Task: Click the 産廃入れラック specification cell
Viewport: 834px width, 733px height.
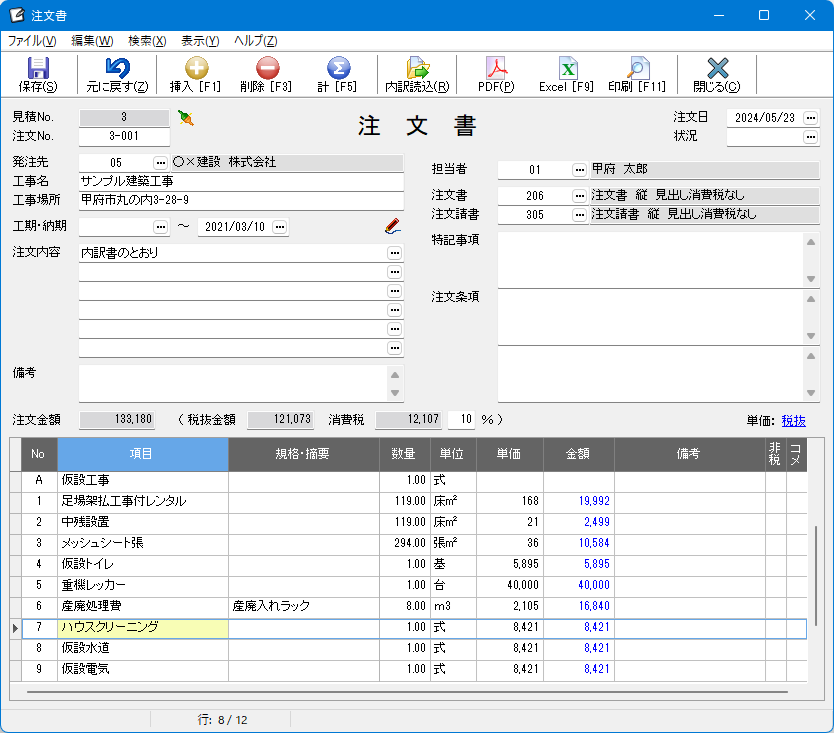Action: [x=304, y=606]
